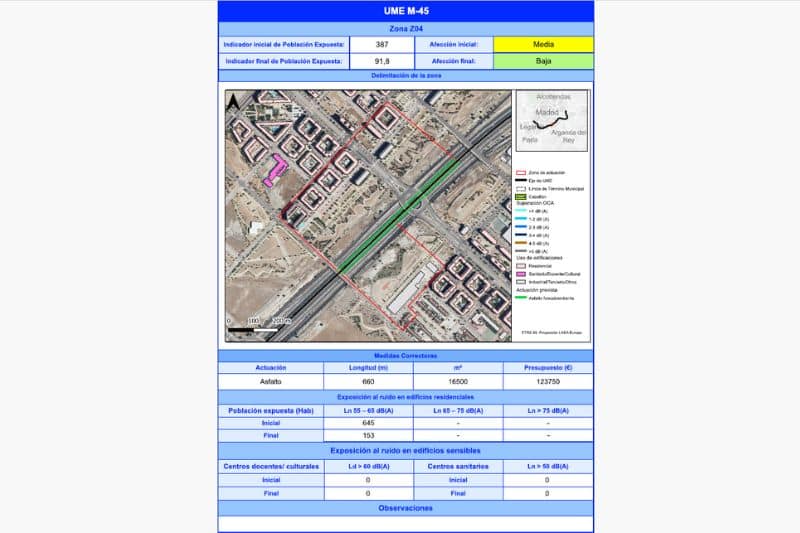
Task: Select the final population value "153"
Action: (x=368, y=436)
